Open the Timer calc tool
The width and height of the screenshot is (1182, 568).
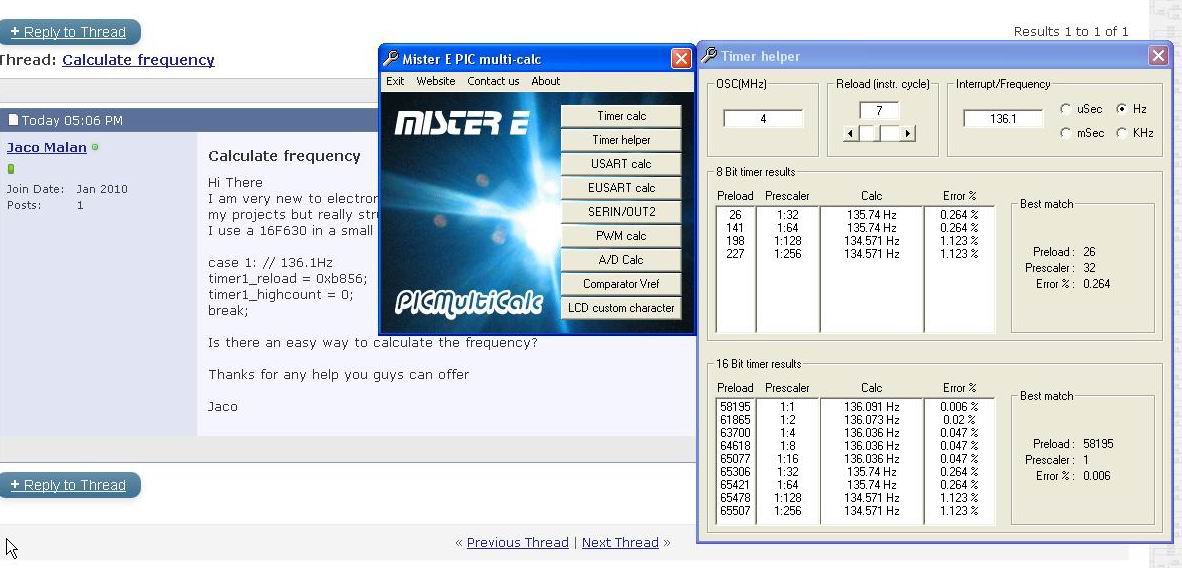(621, 116)
